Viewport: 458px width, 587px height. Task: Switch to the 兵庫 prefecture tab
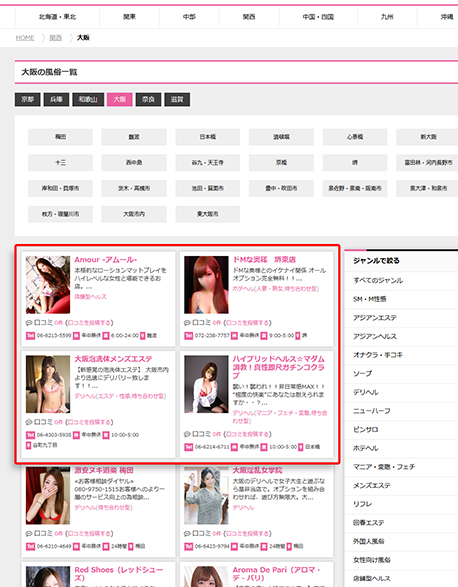click(x=56, y=100)
